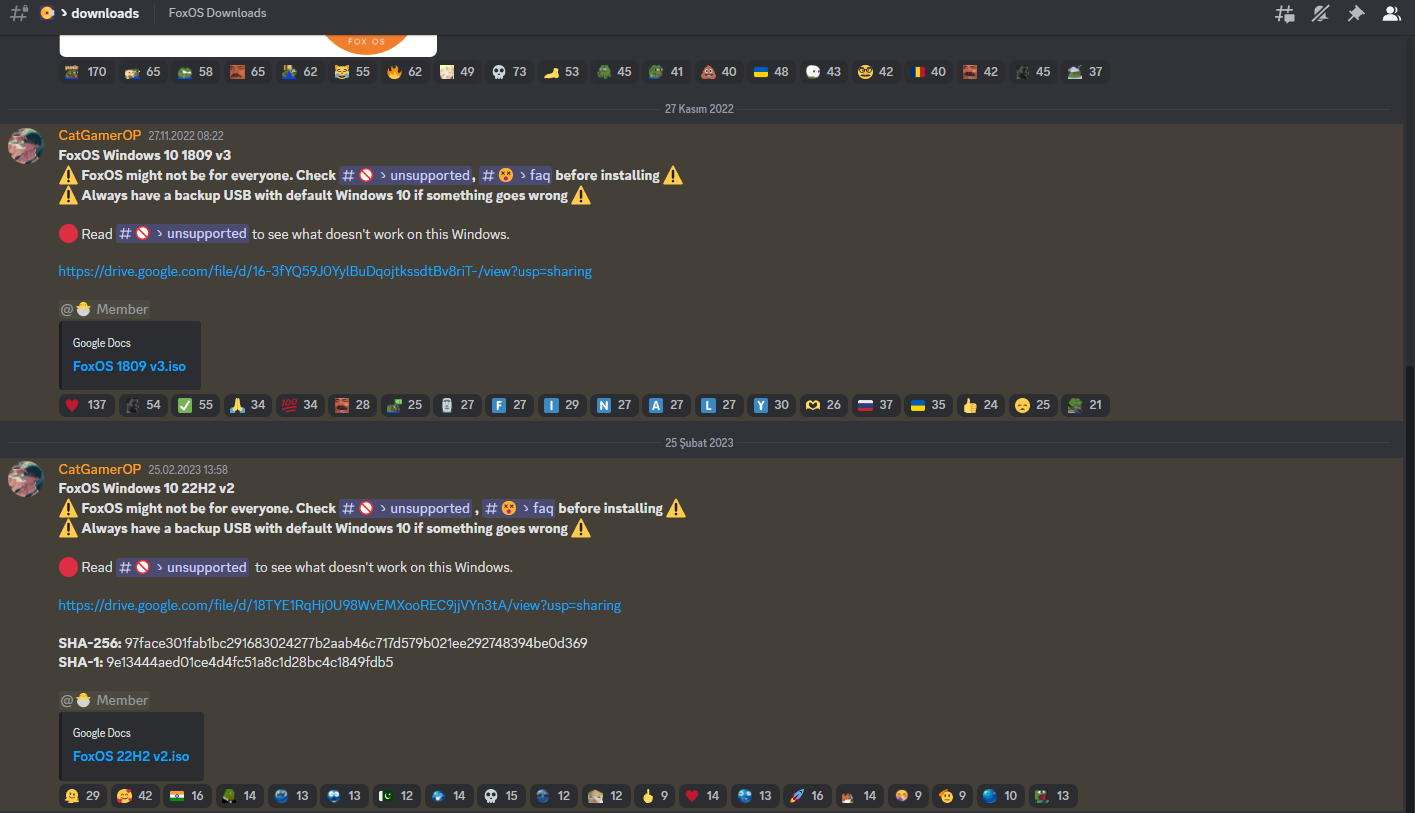Click the letter F reaction
Viewport: 1415px width, 813px height.
pyautogui.click(x=509, y=405)
